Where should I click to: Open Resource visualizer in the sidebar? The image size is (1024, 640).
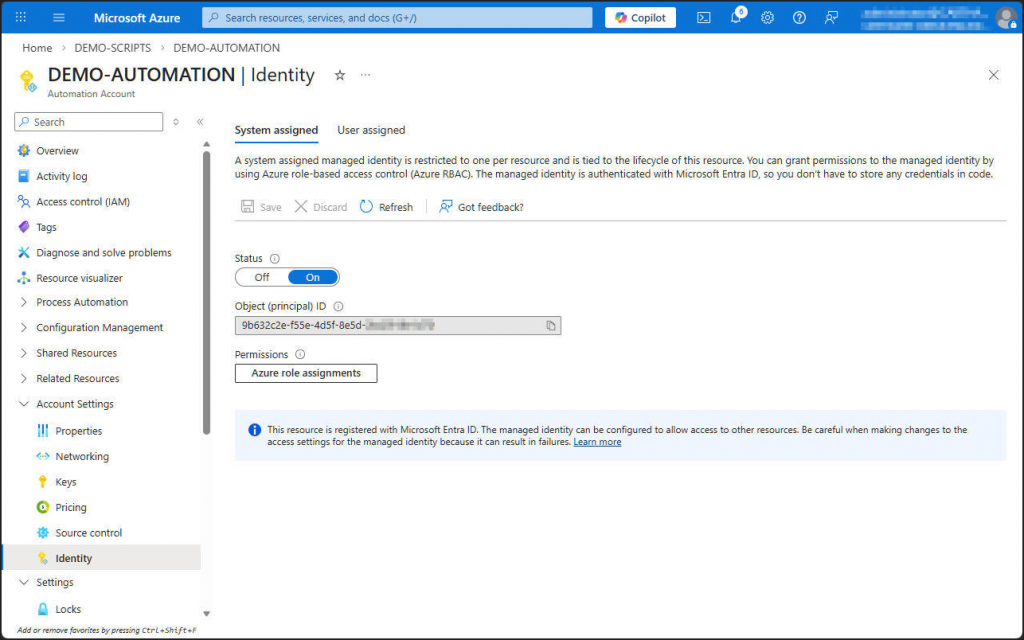point(78,277)
